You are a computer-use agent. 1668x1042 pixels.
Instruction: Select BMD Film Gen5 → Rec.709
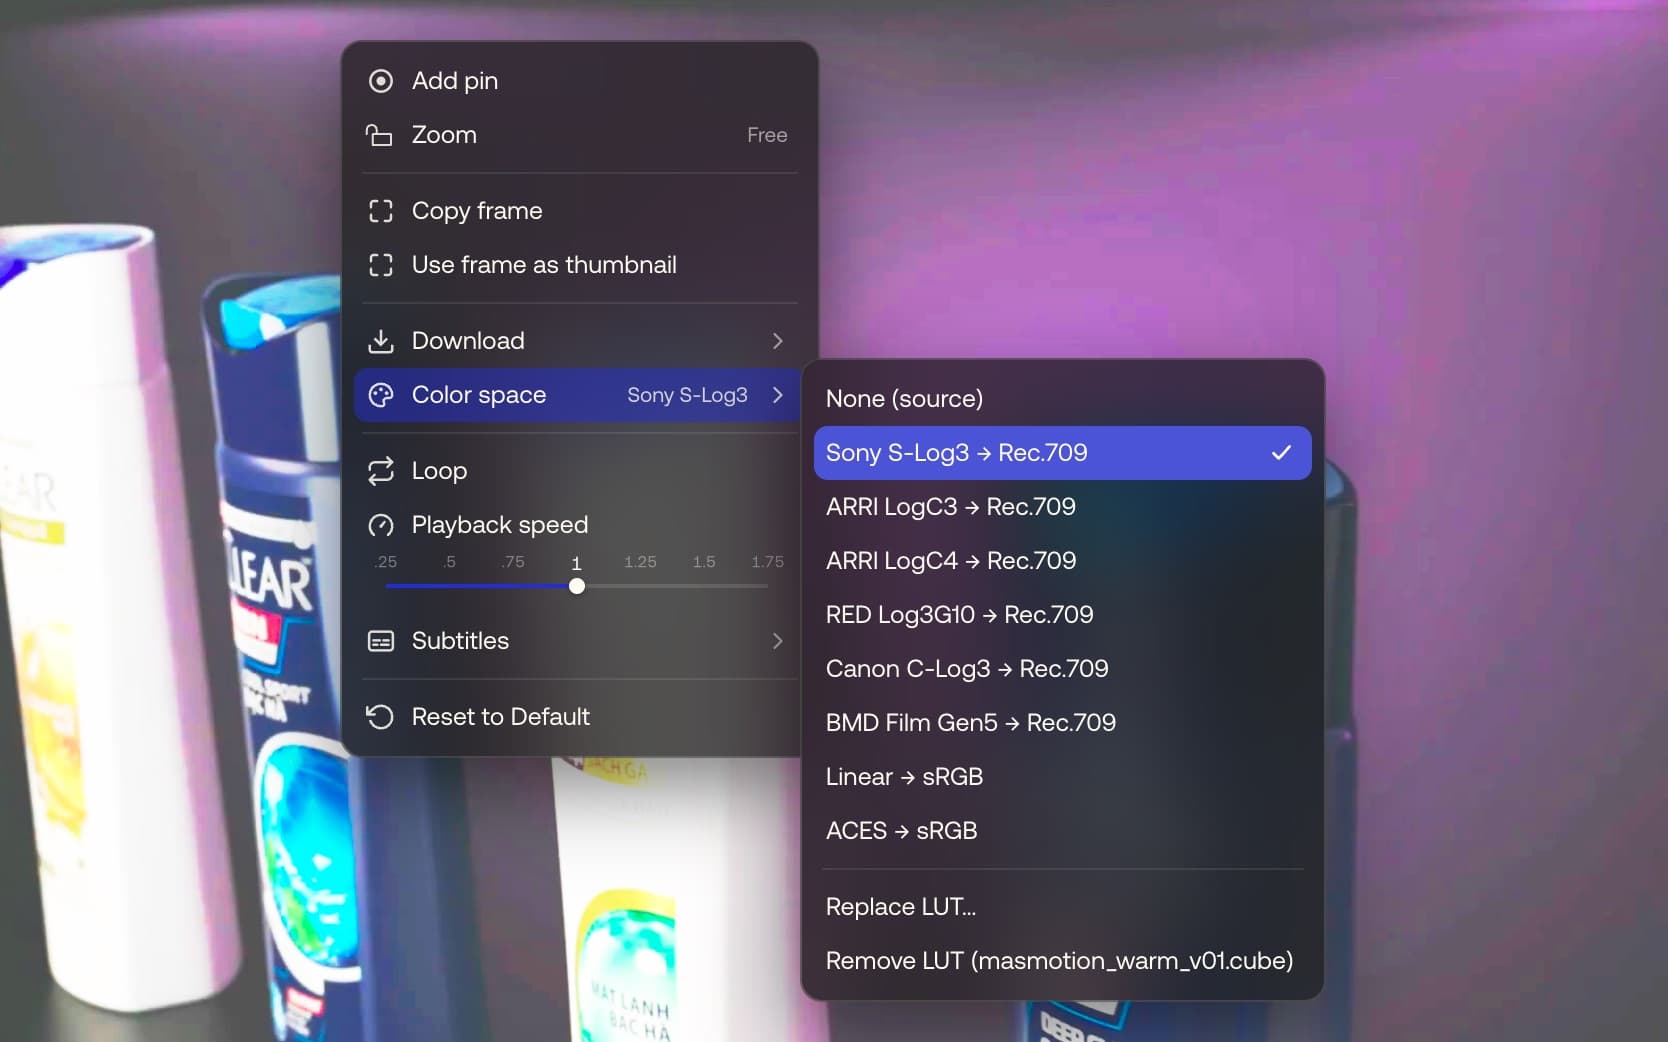click(x=1062, y=723)
